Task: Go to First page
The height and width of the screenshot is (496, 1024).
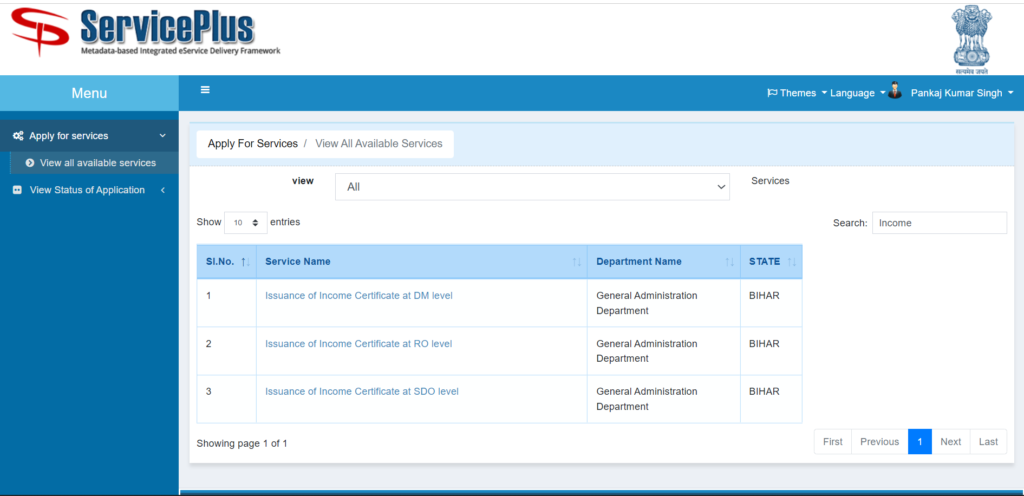Action: 833,442
